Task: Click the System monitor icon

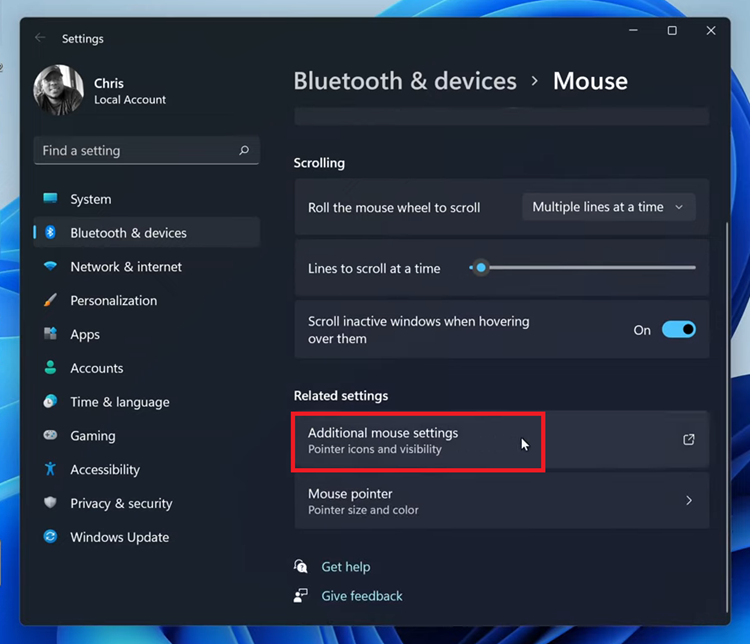Action: coord(50,199)
